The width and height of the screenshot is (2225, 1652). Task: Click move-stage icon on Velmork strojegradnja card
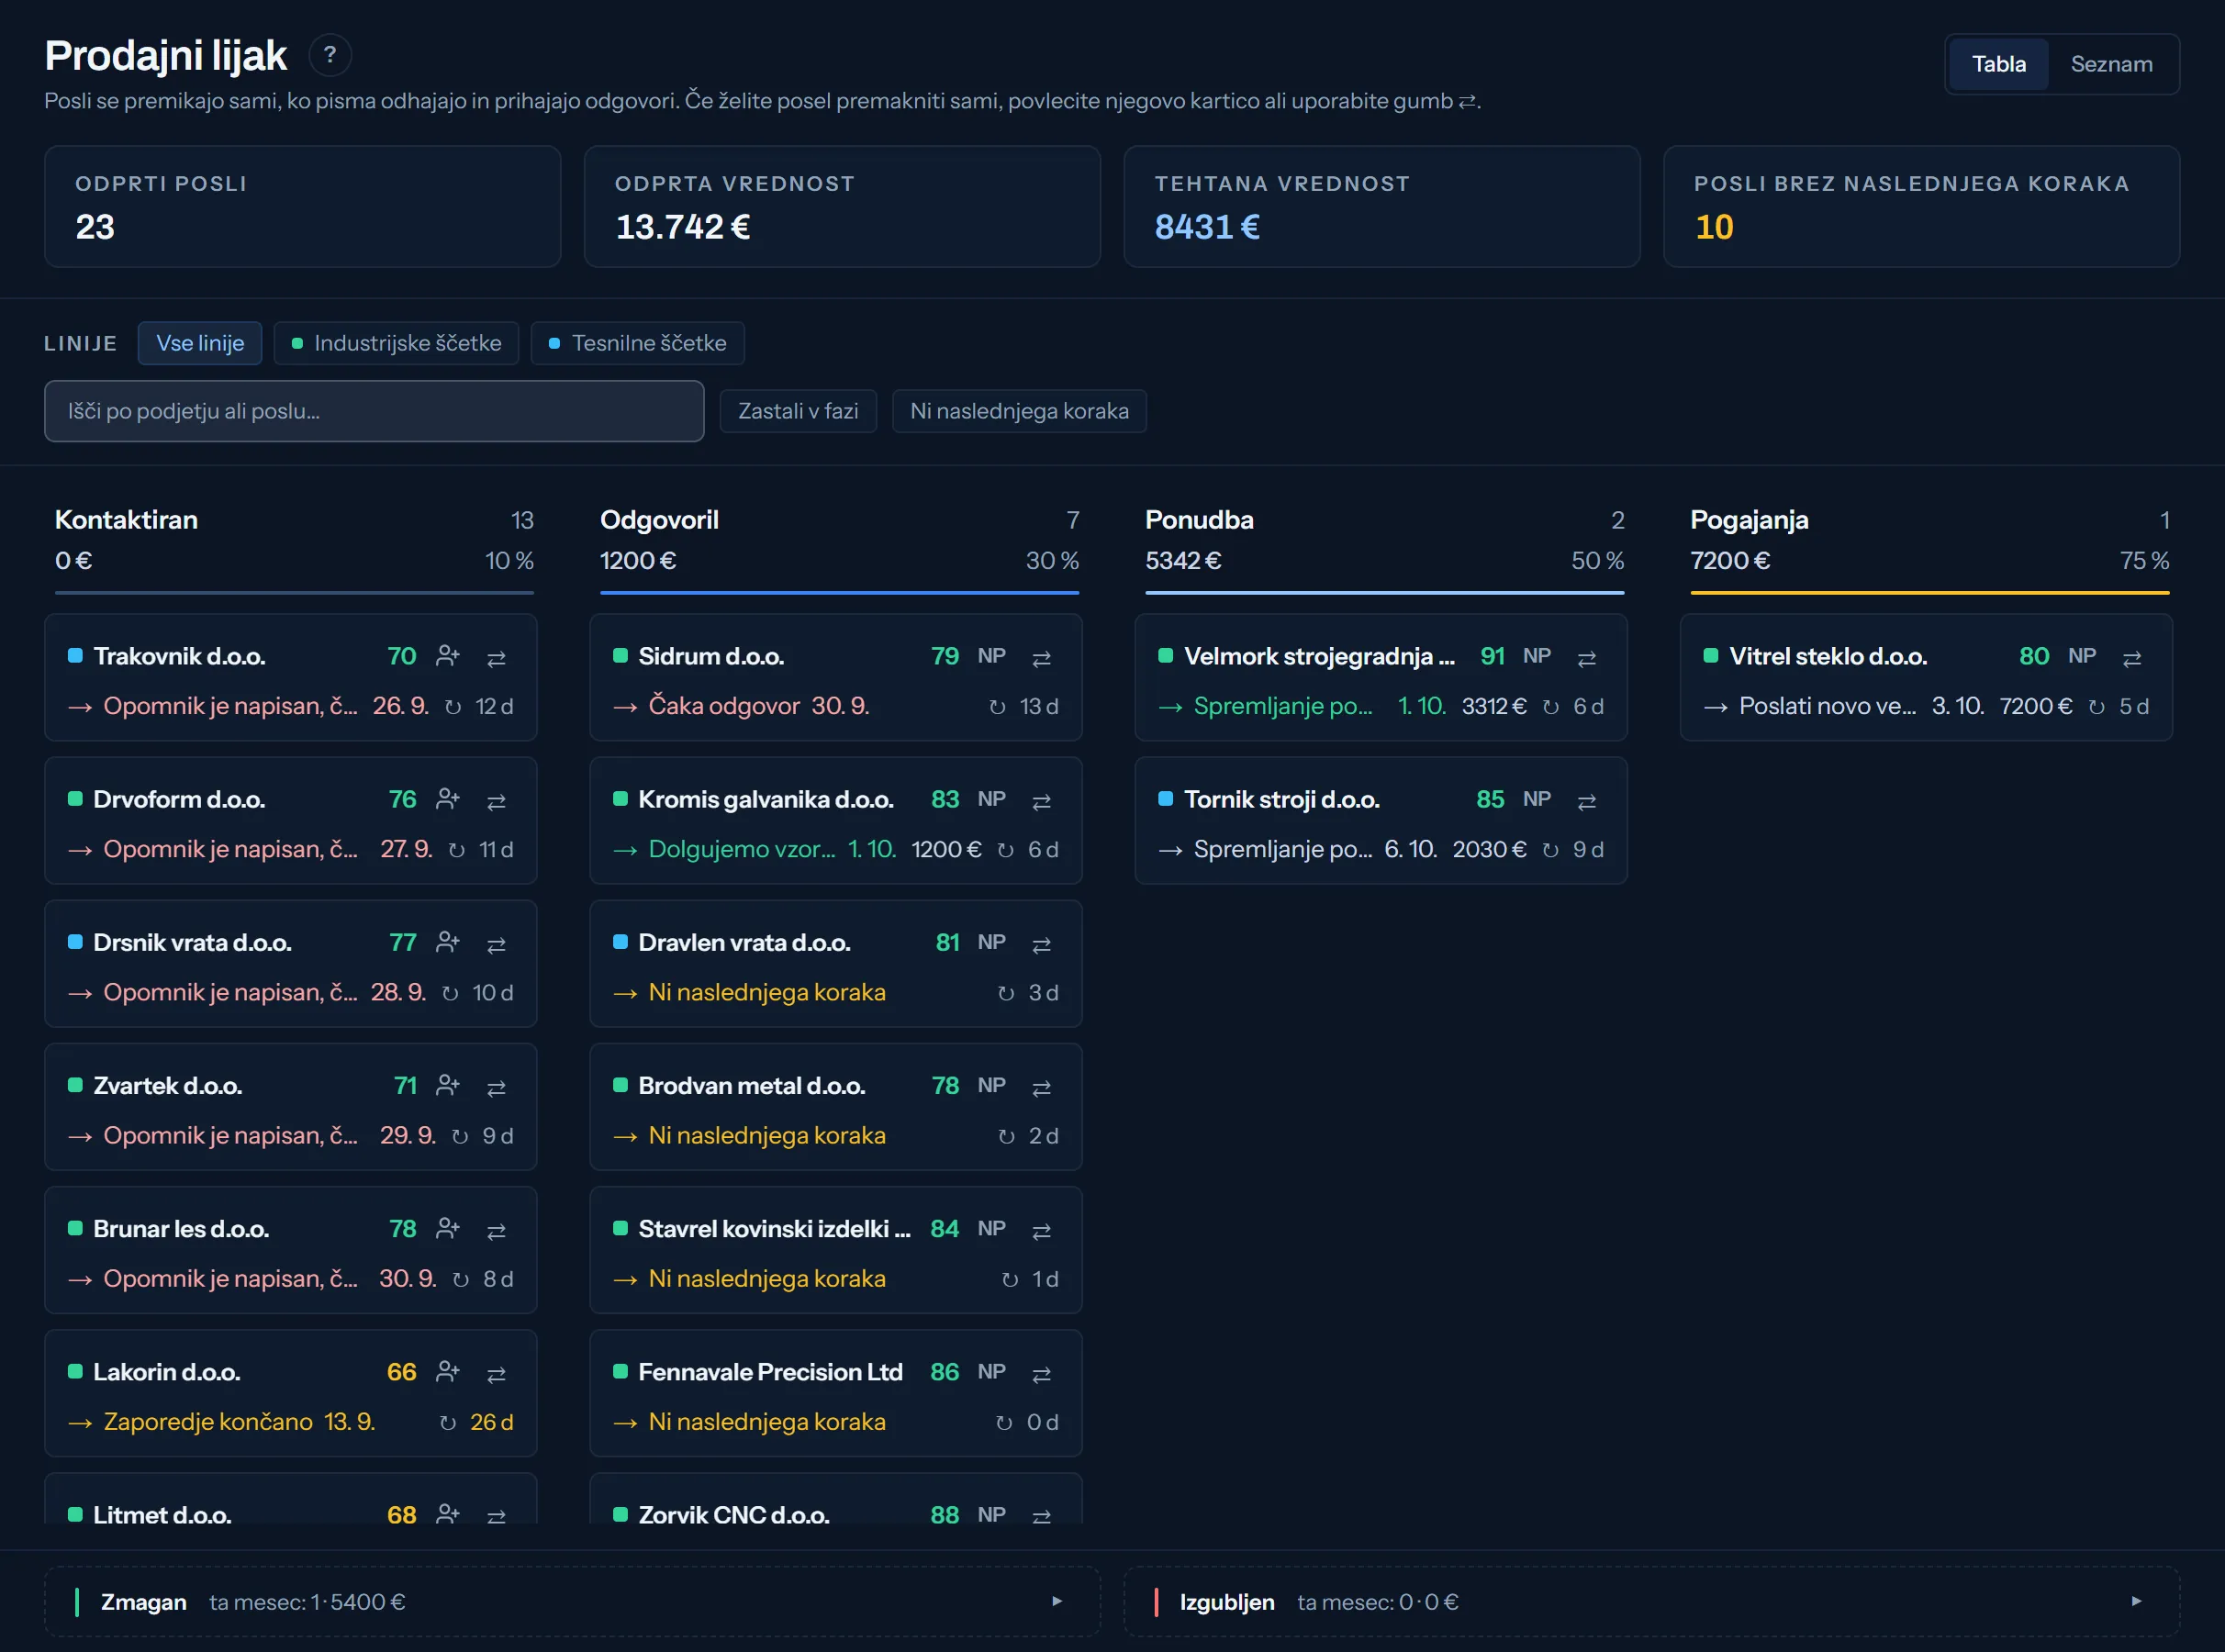[1586, 658]
